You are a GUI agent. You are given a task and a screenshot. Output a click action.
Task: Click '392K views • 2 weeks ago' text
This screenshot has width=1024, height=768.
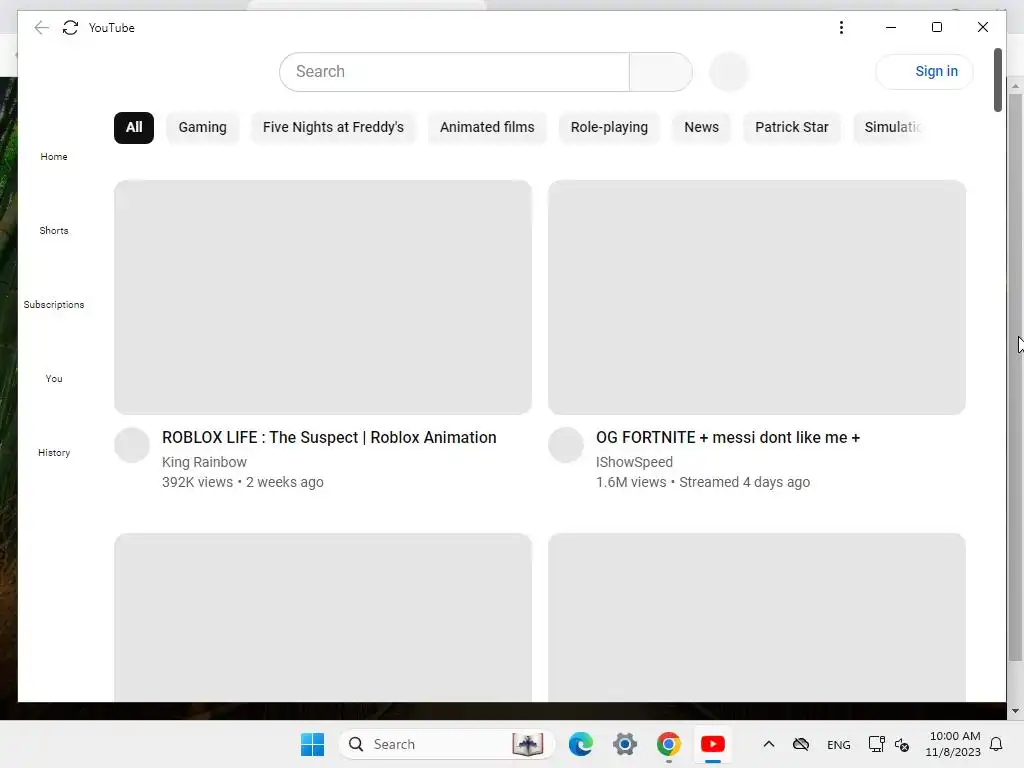[x=243, y=482]
